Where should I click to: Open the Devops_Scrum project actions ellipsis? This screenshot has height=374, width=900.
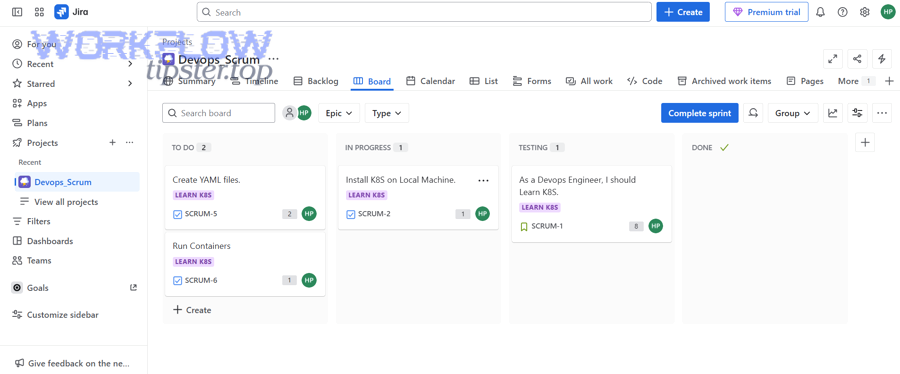coord(274,59)
